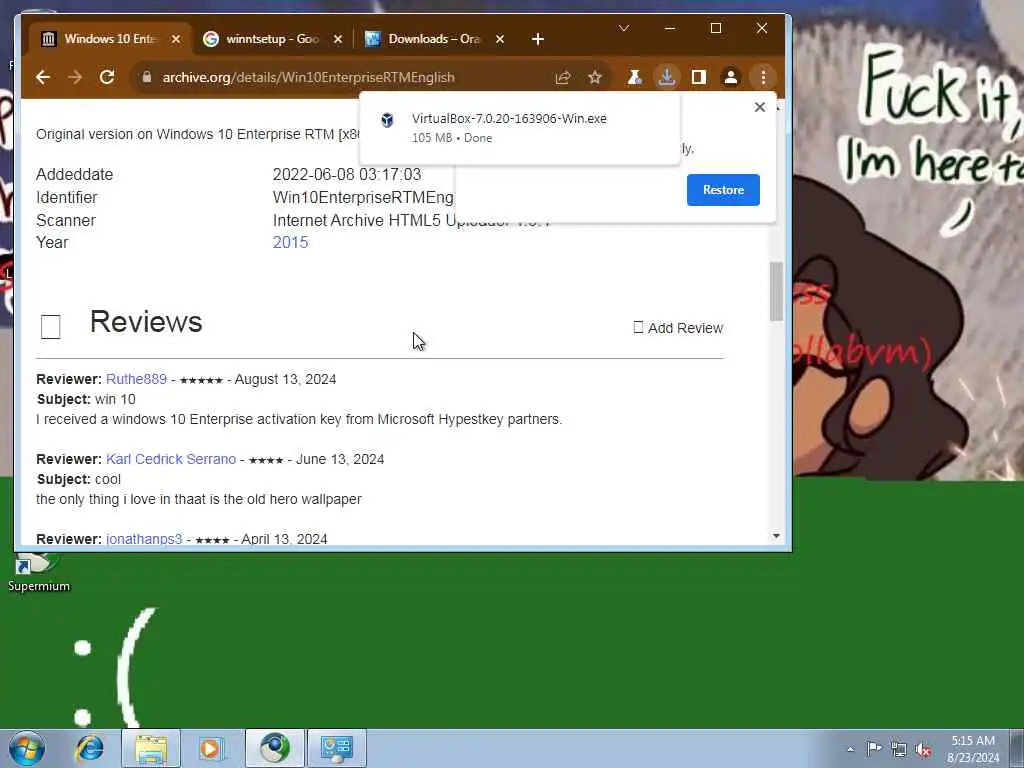Click the scrollbar down arrow
Viewport: 1024px width, 768px height.
point(776,536)
